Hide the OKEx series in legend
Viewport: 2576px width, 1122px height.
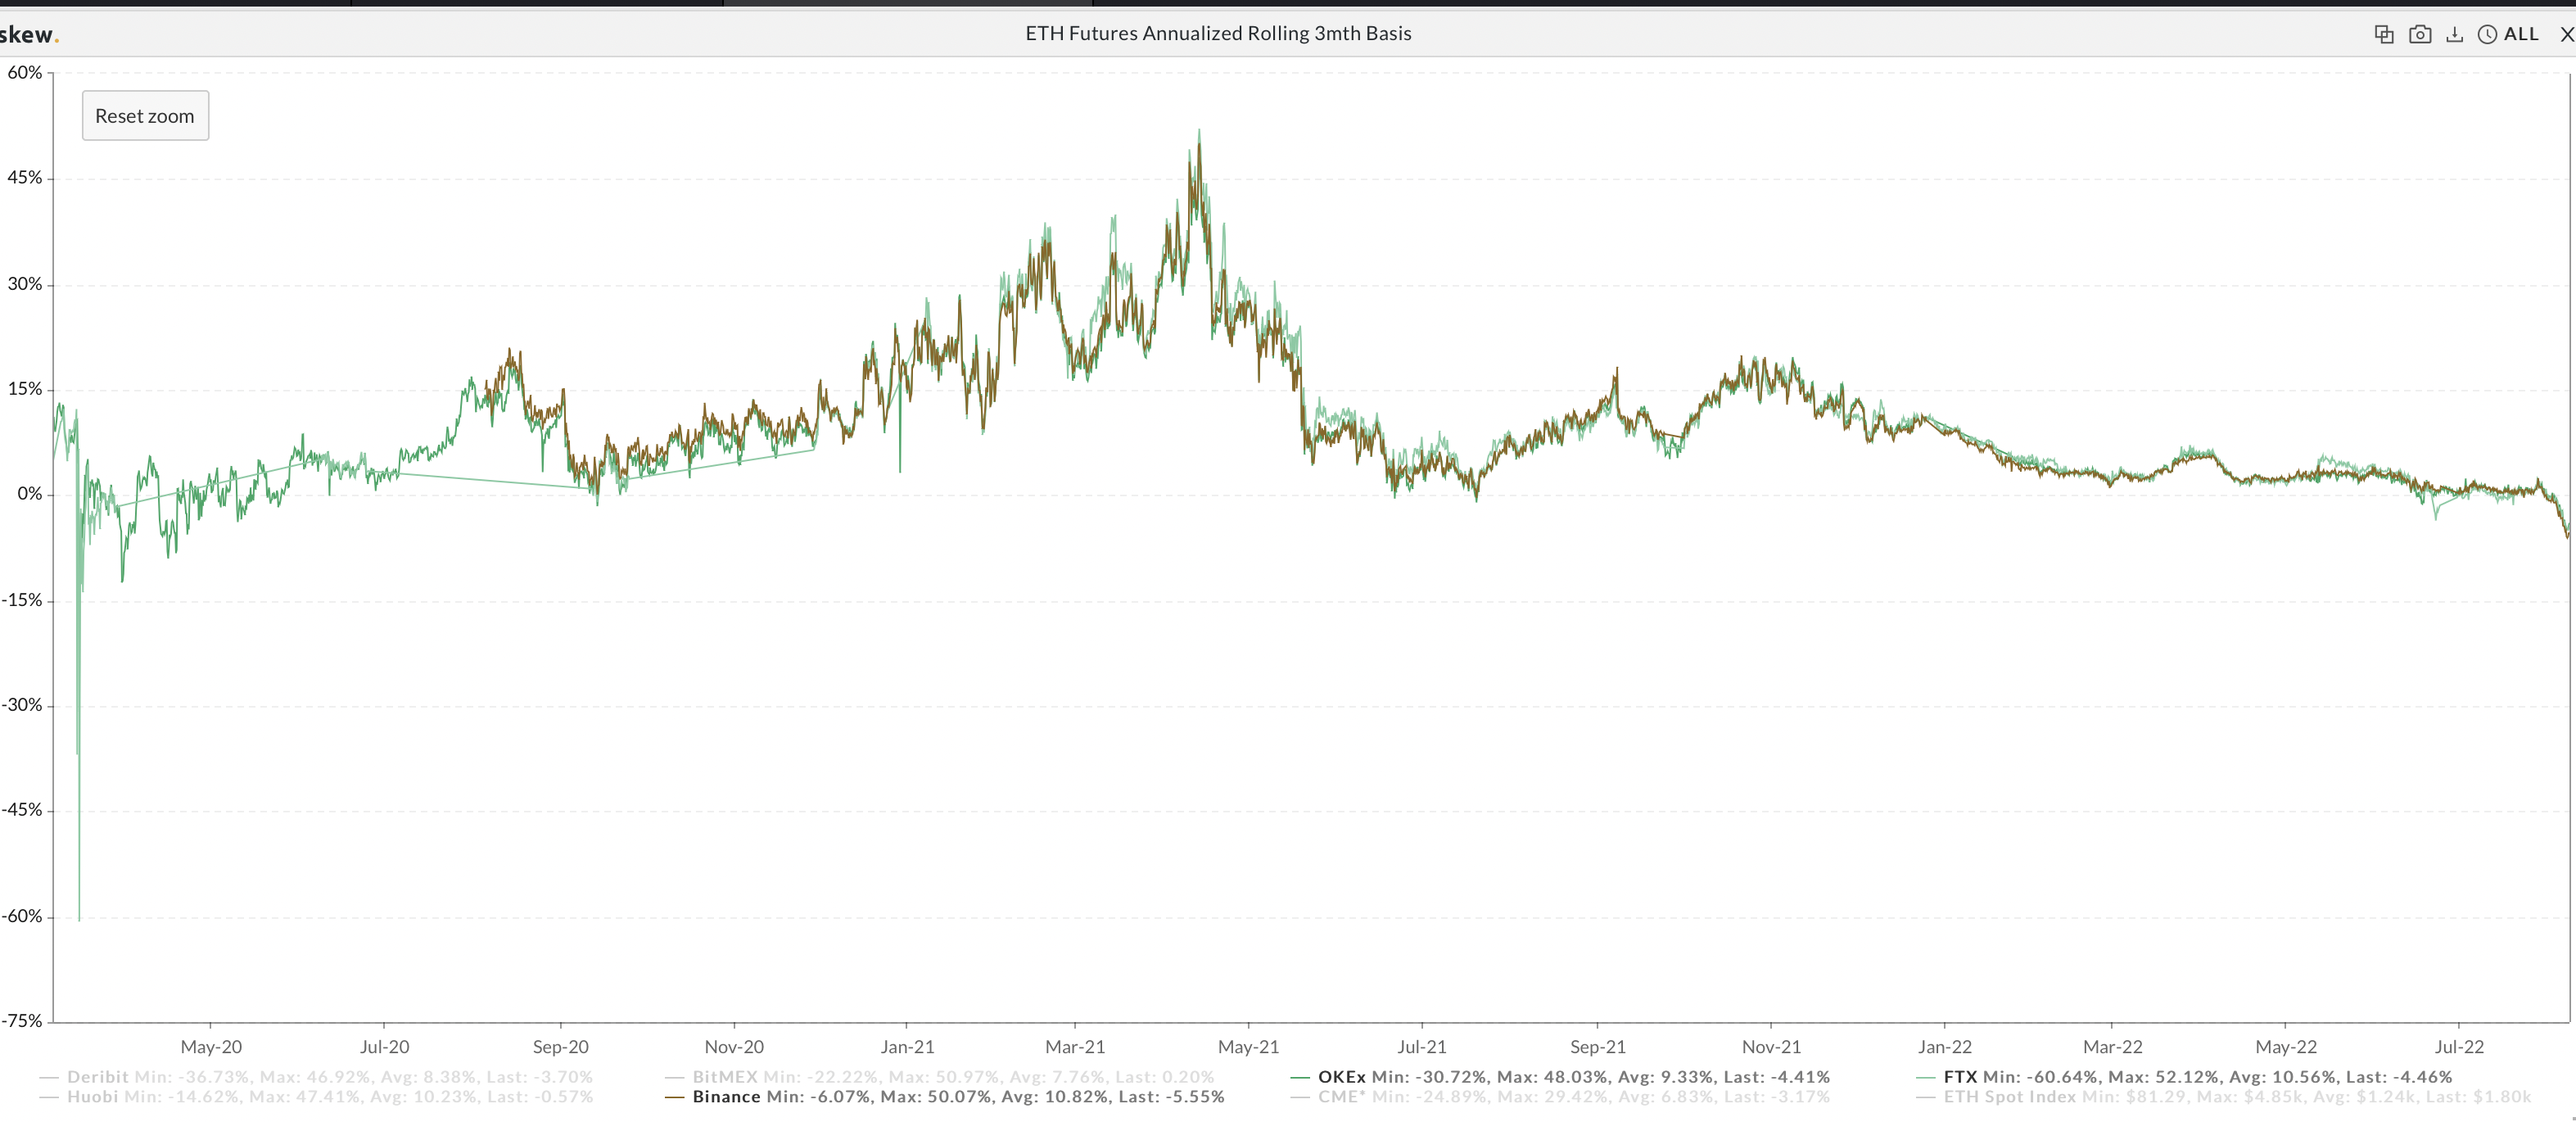point(1560,1077)
